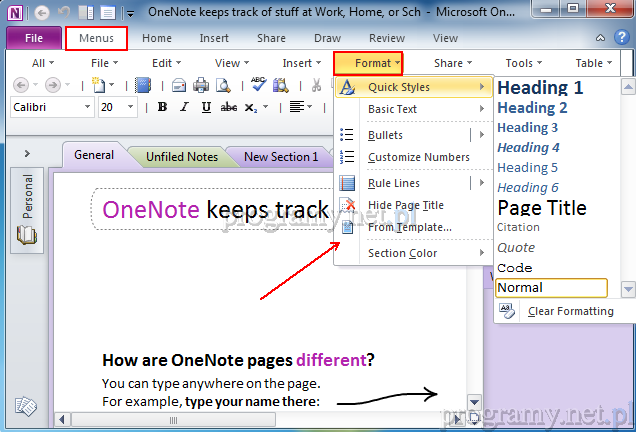Open the purple File tab

(33, 38)
